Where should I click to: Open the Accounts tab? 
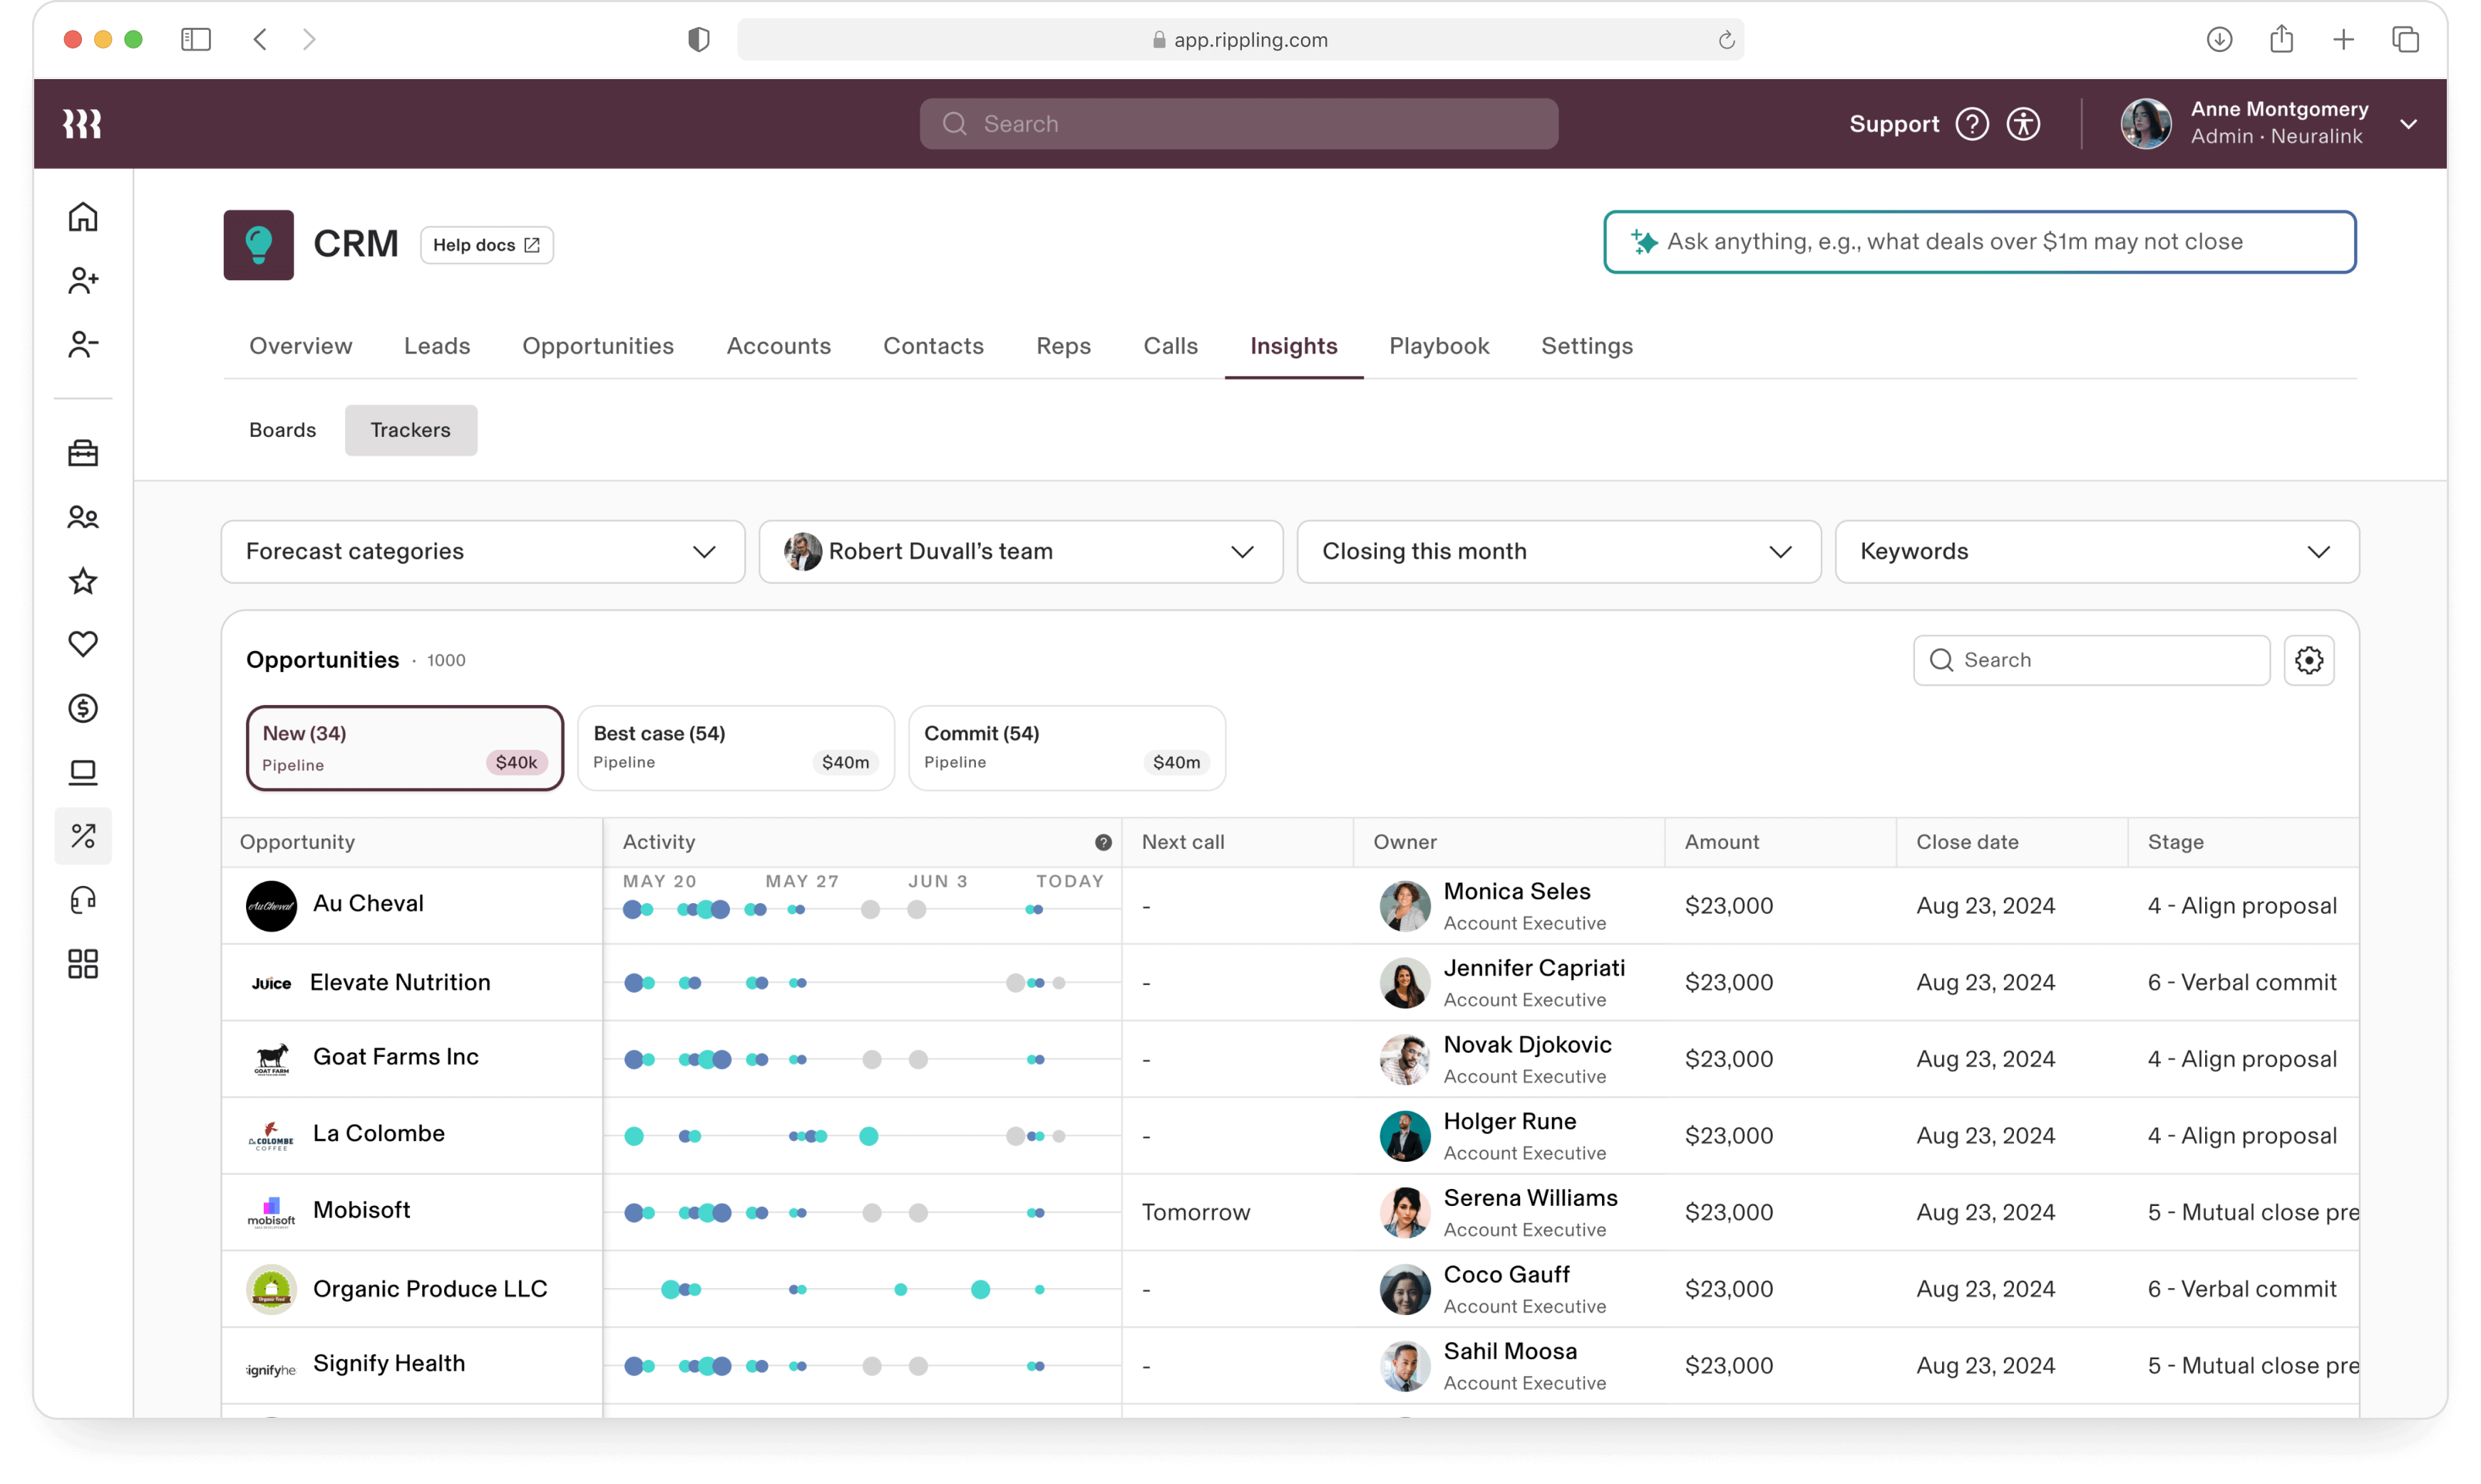(779, 346)
